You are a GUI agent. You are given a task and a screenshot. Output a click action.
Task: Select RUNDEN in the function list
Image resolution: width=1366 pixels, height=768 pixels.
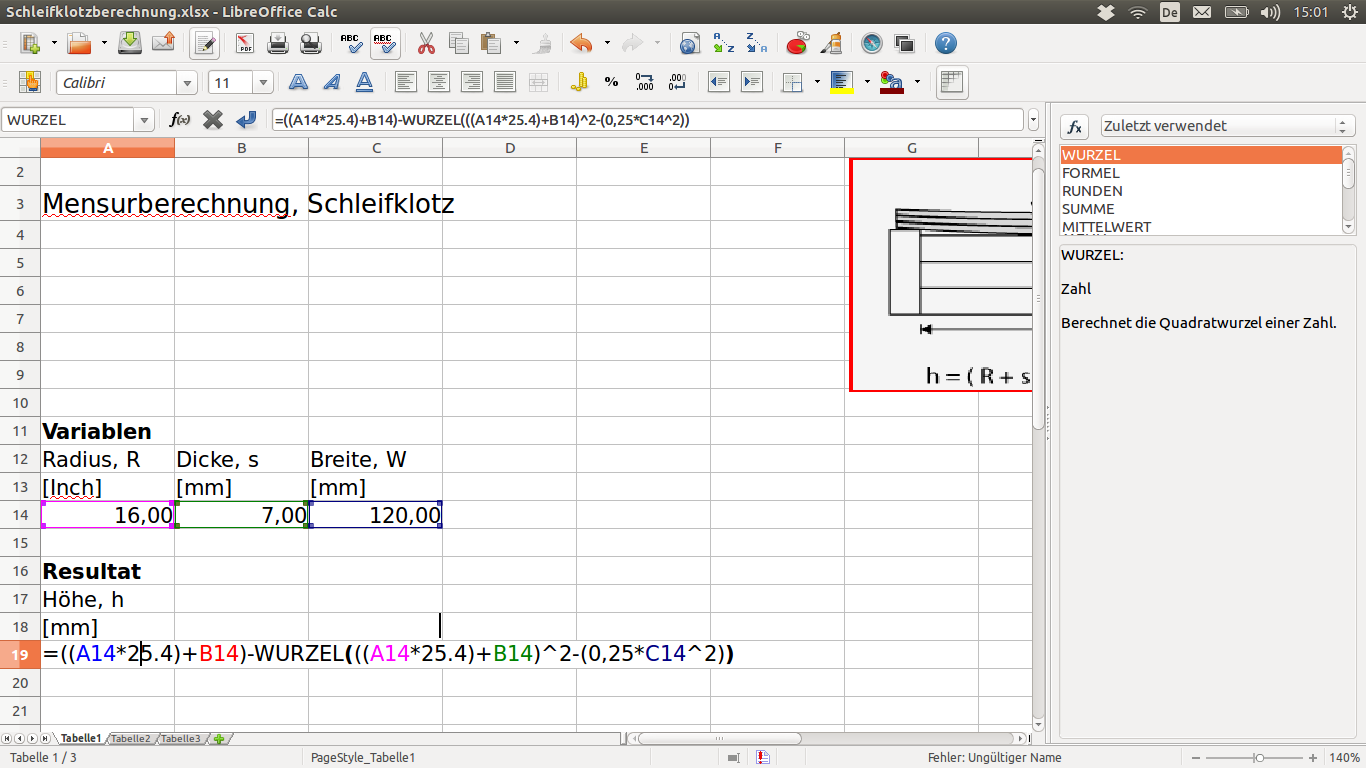coord(1200,191)
